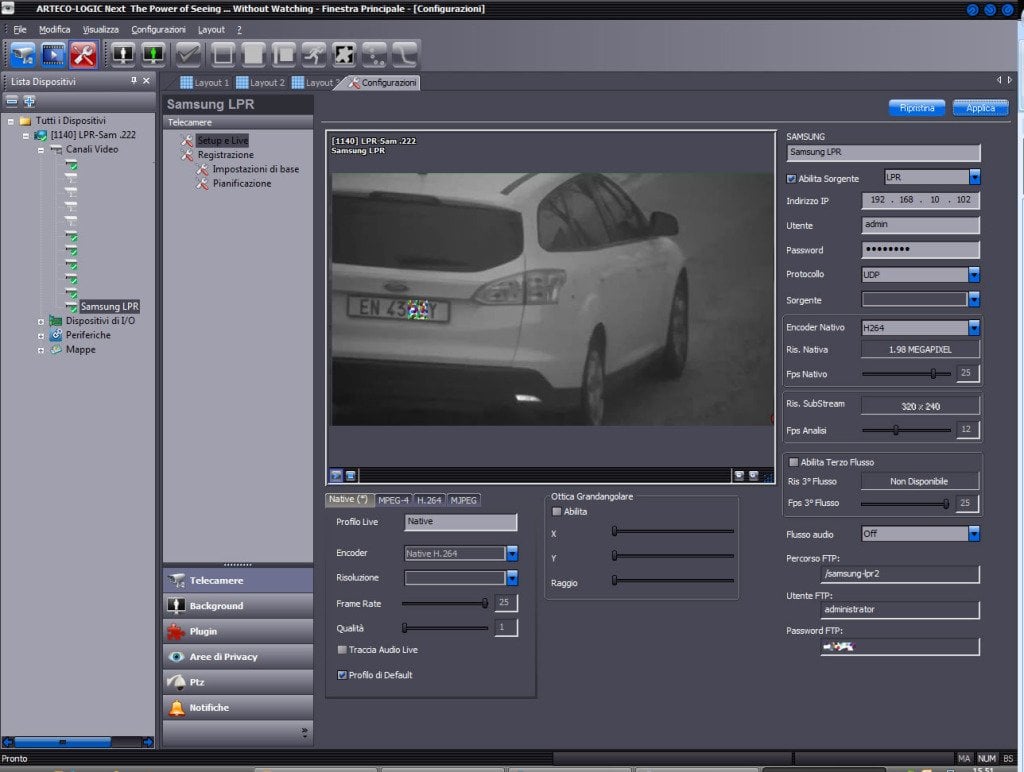Viewport: 1024px width, 772px height.
Task: Click the video playback filmstrip toolbar icon
Action: pyautogui.click(x=53, y=54)
